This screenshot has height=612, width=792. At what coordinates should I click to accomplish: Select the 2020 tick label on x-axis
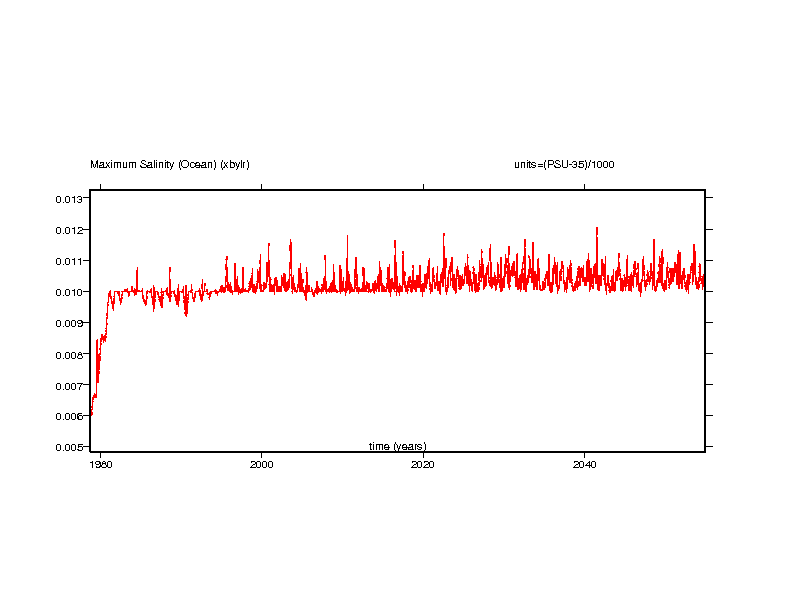(x=423, y=465)
